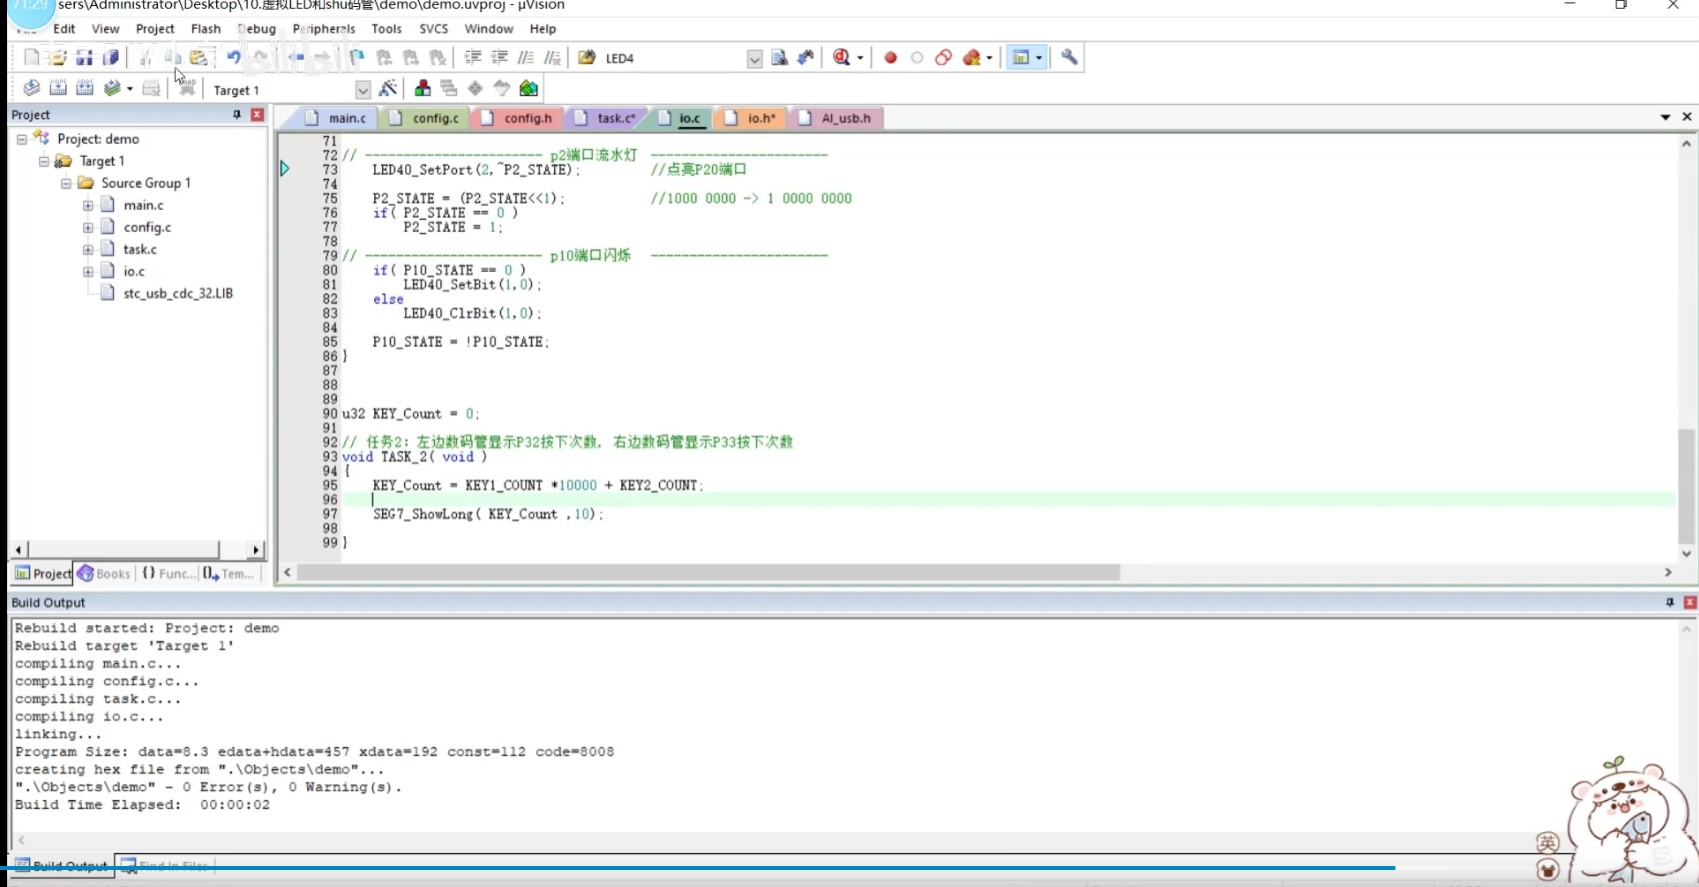This screenshot has height=887, width=1699.
Task: Click the Undo toolbar icon
Action: [x=233, y=58]
